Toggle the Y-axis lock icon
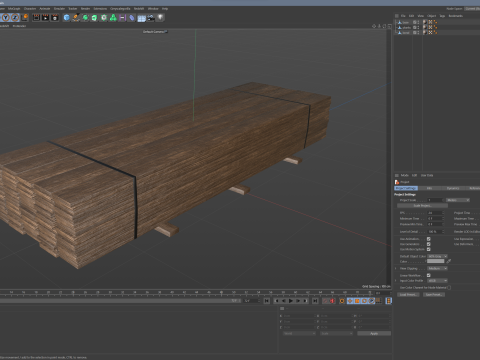 click(6, 17)
